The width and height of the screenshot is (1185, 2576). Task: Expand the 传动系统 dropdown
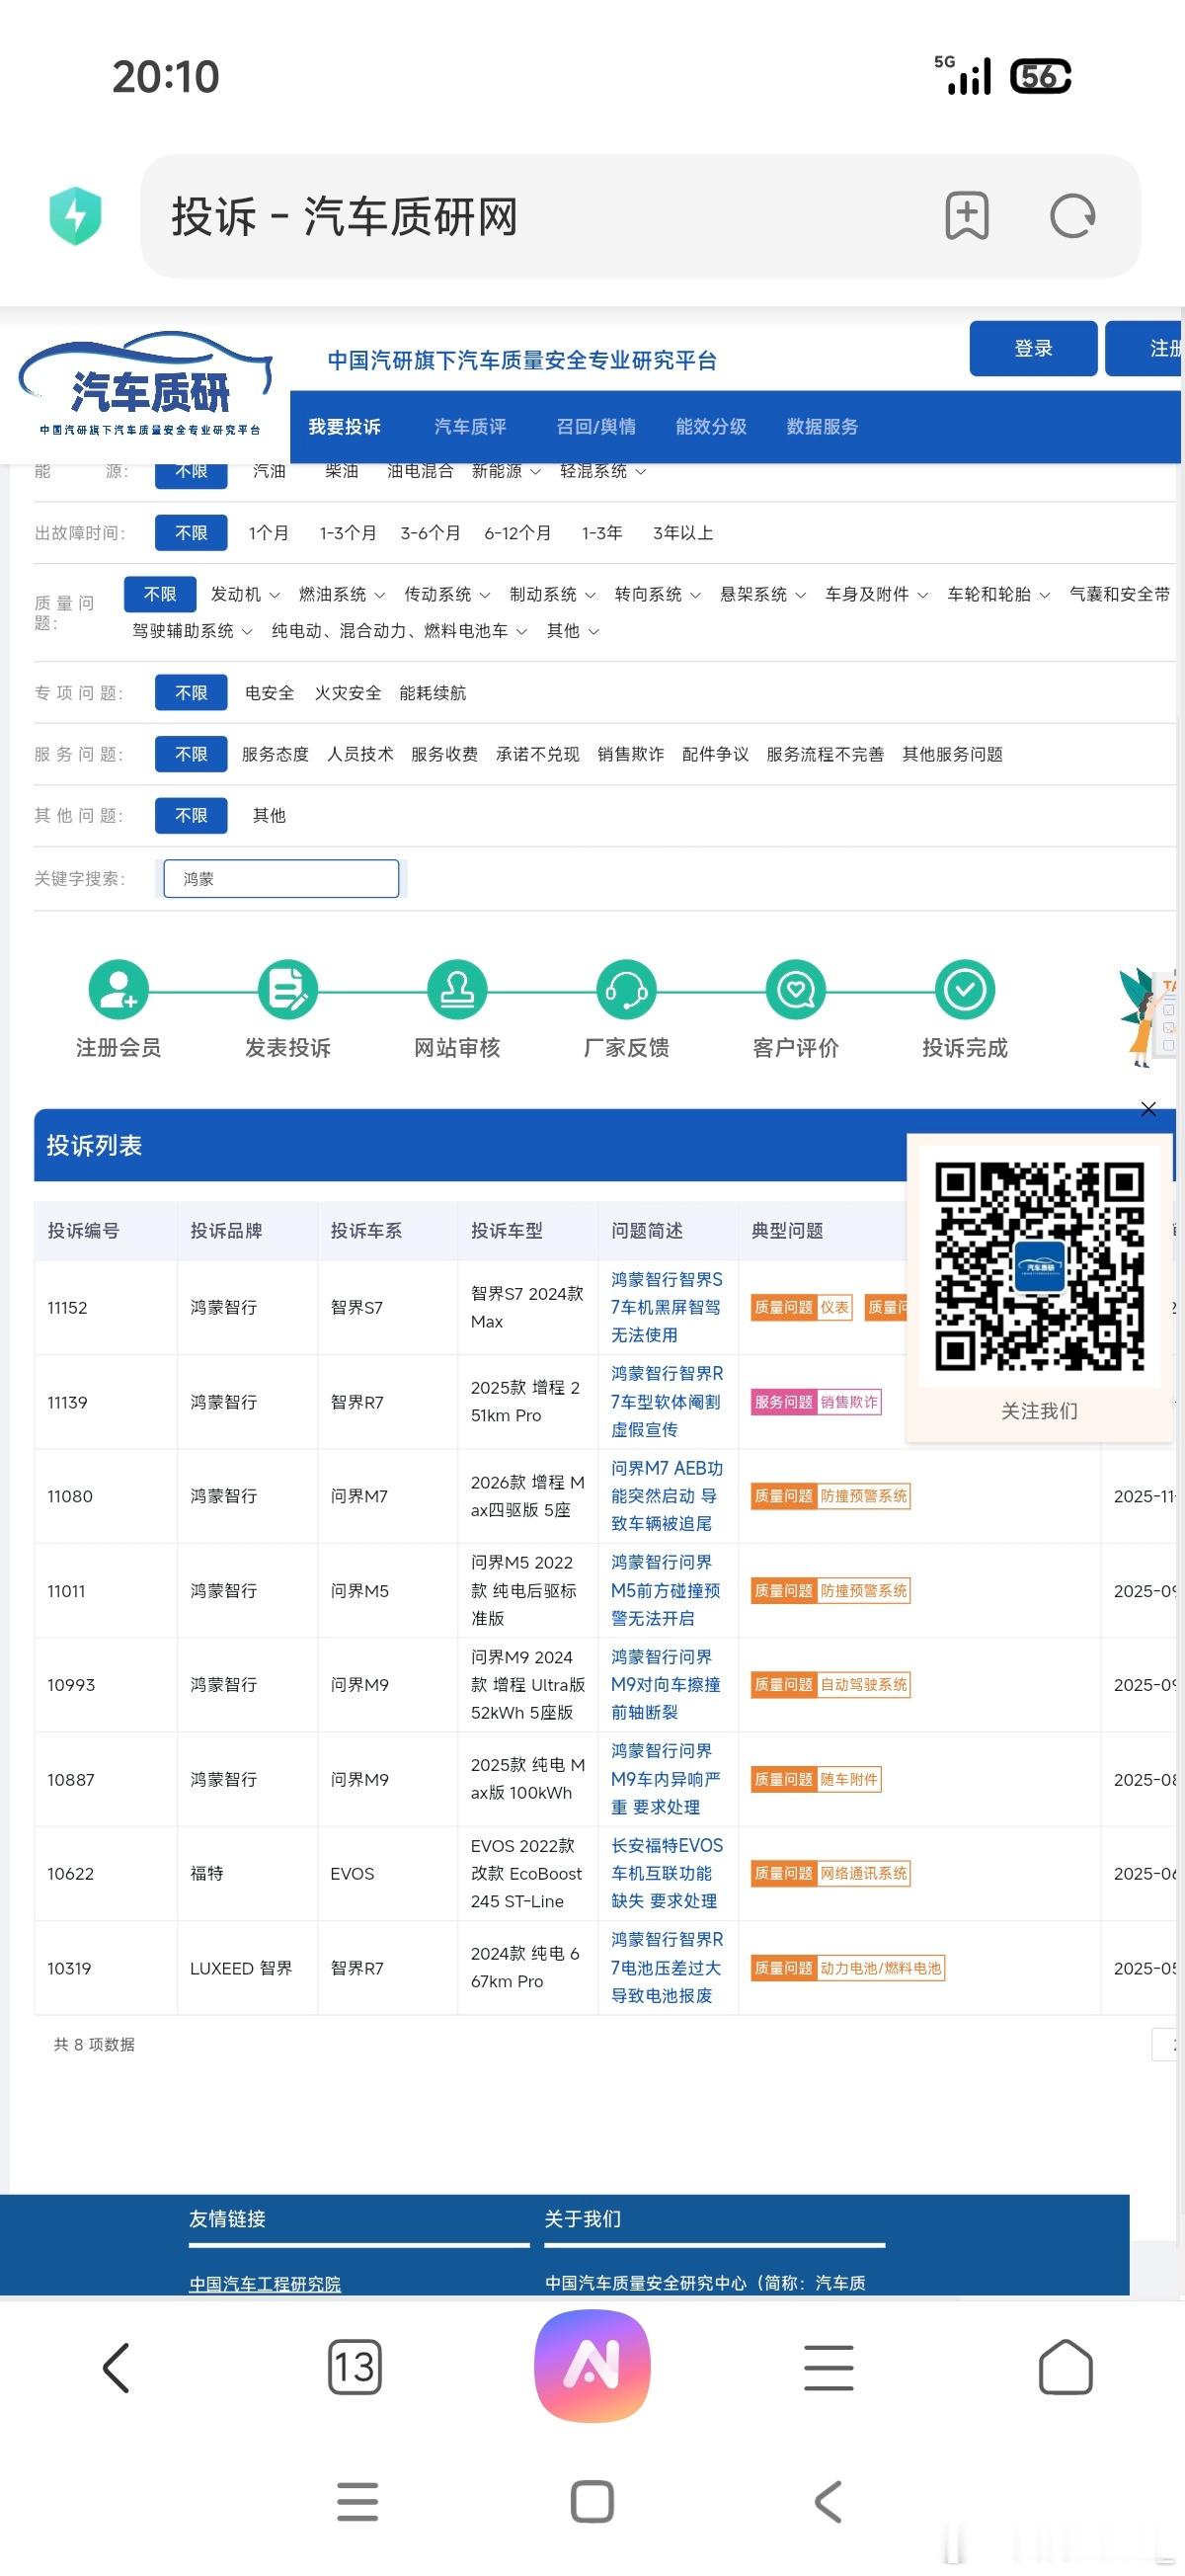[447, 594]
